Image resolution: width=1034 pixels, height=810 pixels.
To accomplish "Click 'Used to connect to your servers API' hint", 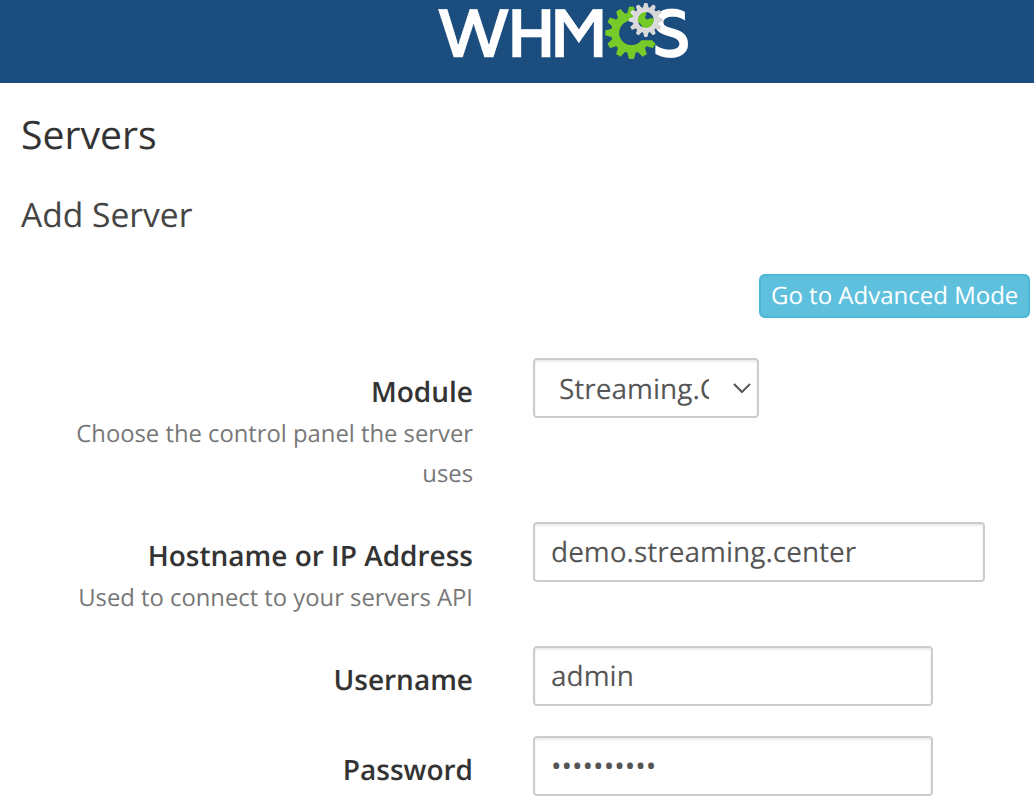I will pyautogui.click(x=275, y=598).
